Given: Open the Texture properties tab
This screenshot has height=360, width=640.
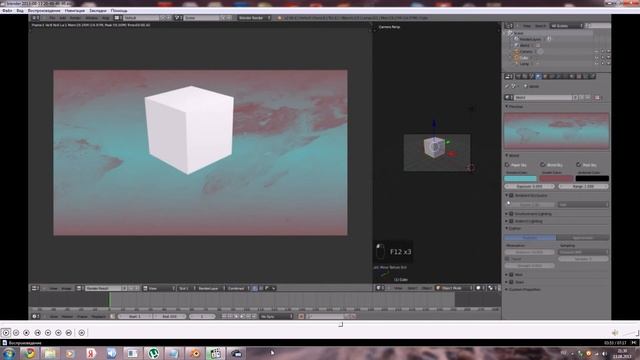Looking at the screenshot, I should click(579, 76).
